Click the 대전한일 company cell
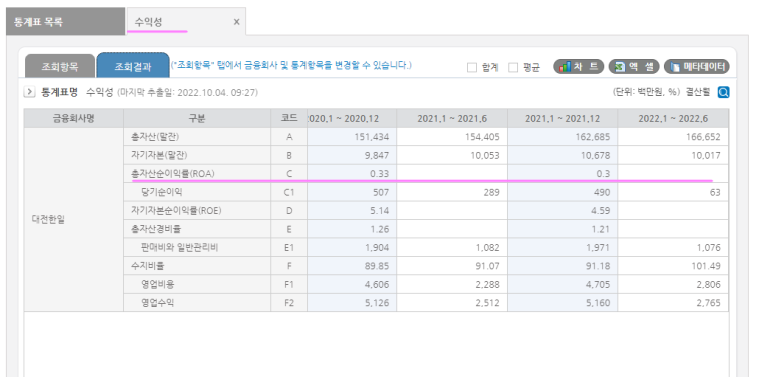 click(x=74, y=220)
